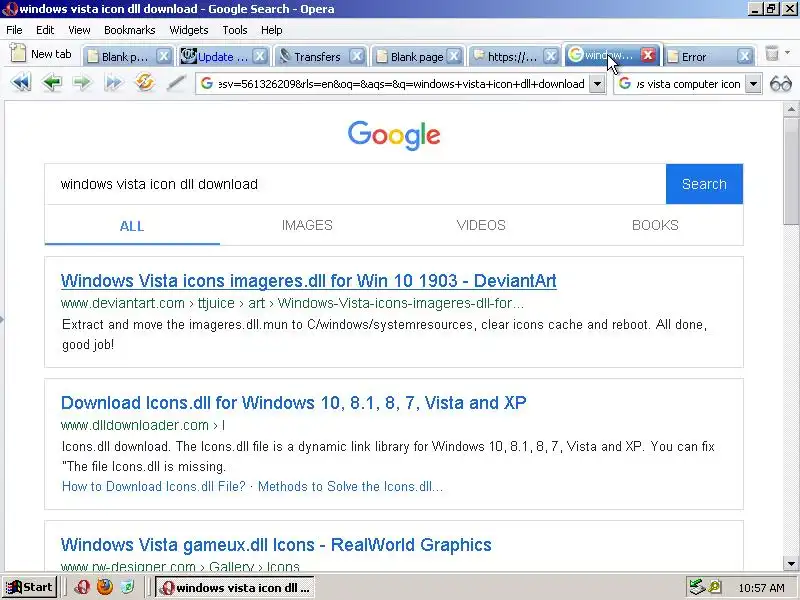Image resolution: width=800 pixels, height=600 pixels.
Task: Open the search engine field dropdown
Action: [754, 84]
